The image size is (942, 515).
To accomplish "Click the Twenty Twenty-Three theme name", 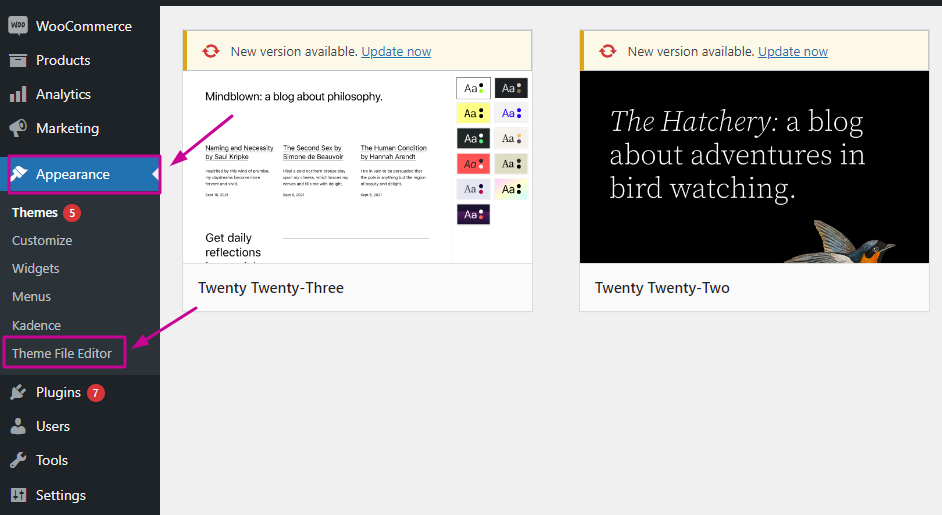I will point(271,288).
